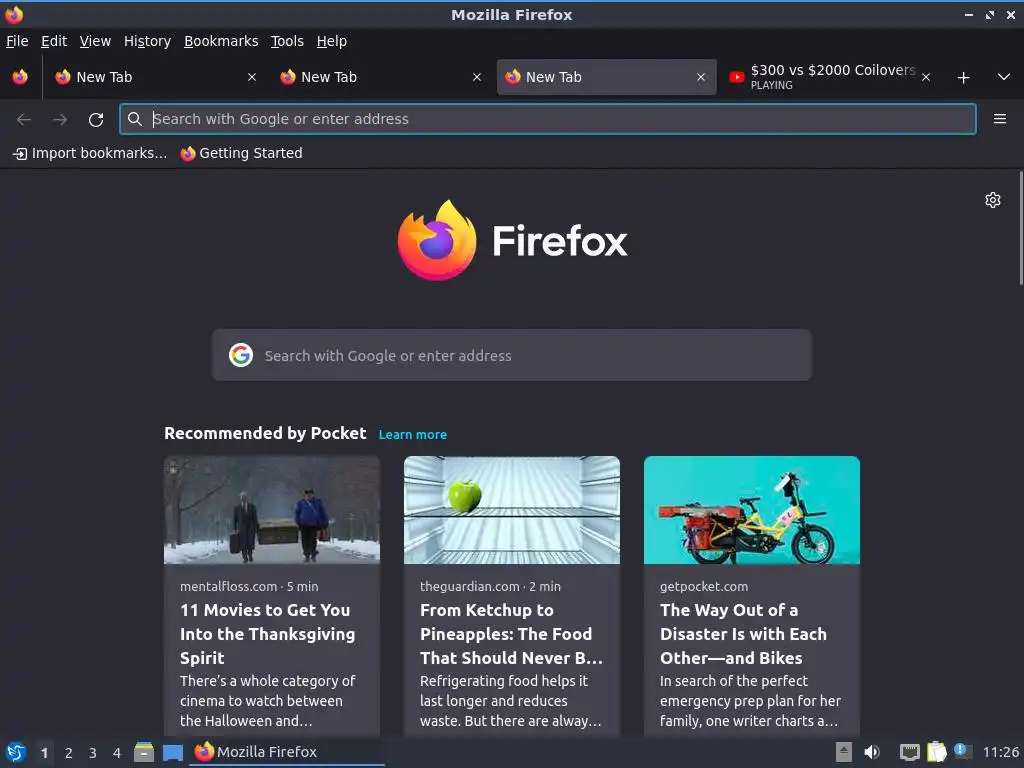The image size is (1024, 768).
Task: Close the active third New Tab
Action: pos(701,77)
